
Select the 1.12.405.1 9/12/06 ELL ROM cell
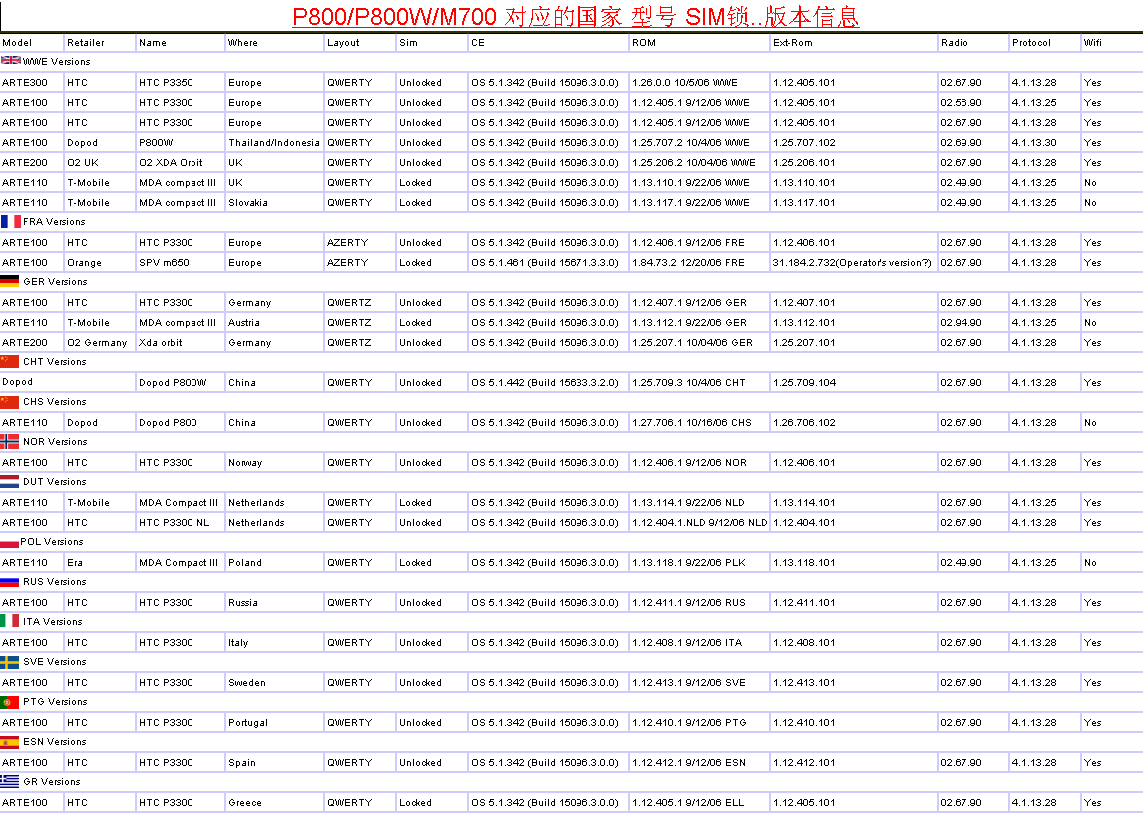coord(698,802)
